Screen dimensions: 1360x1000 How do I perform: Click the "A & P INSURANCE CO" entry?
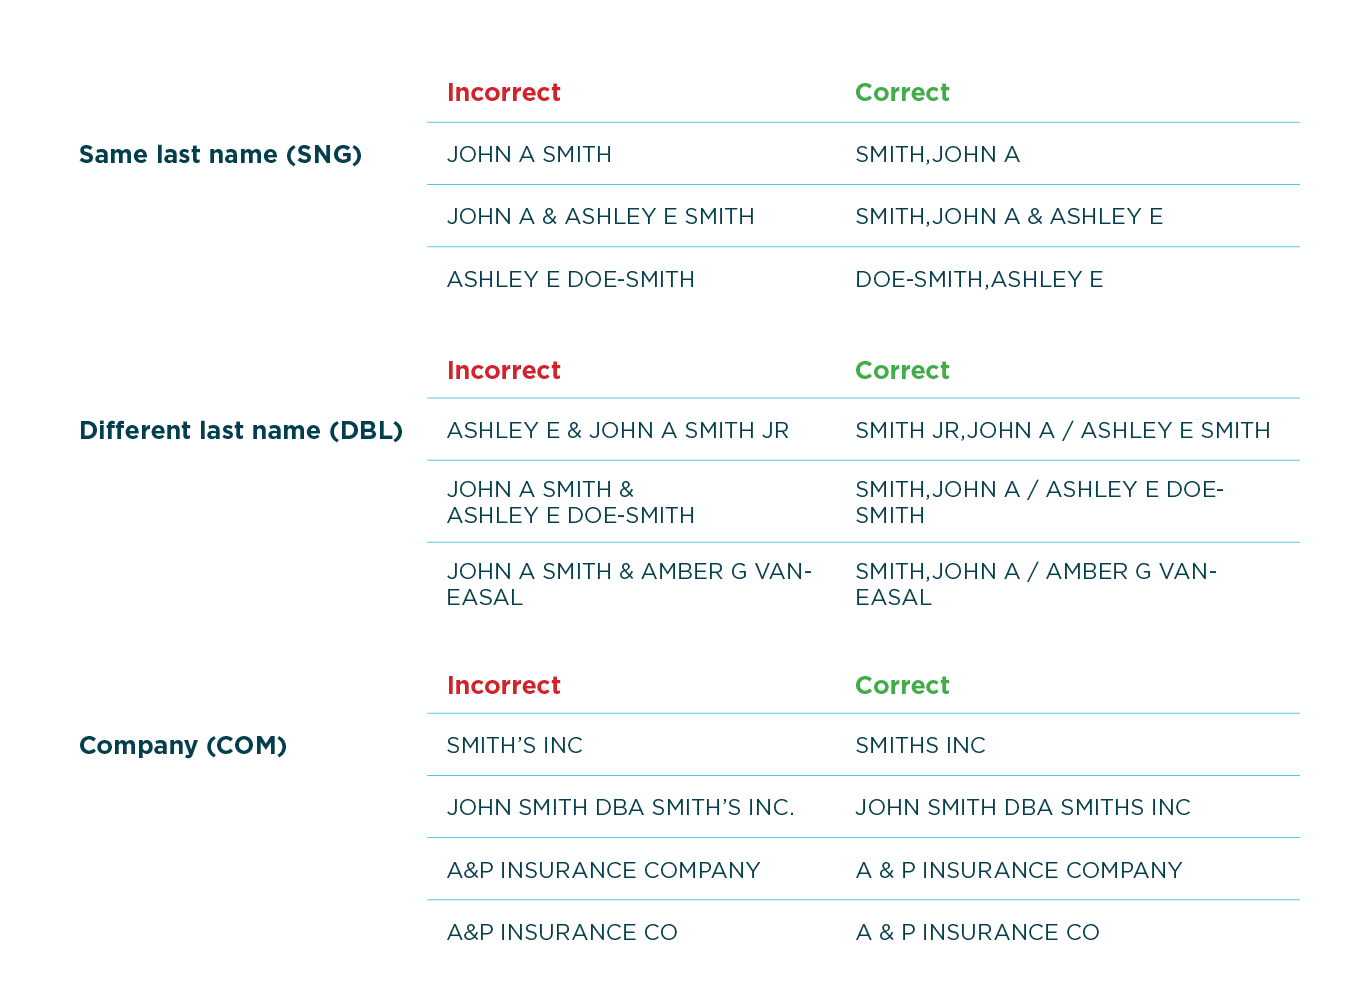(977, 933)
